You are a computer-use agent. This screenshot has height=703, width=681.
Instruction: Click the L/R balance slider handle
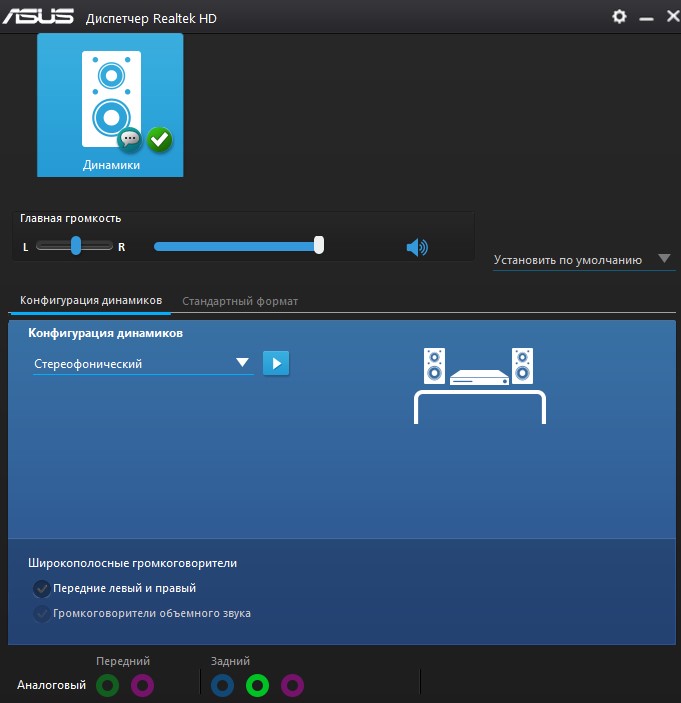pos(75,245)
